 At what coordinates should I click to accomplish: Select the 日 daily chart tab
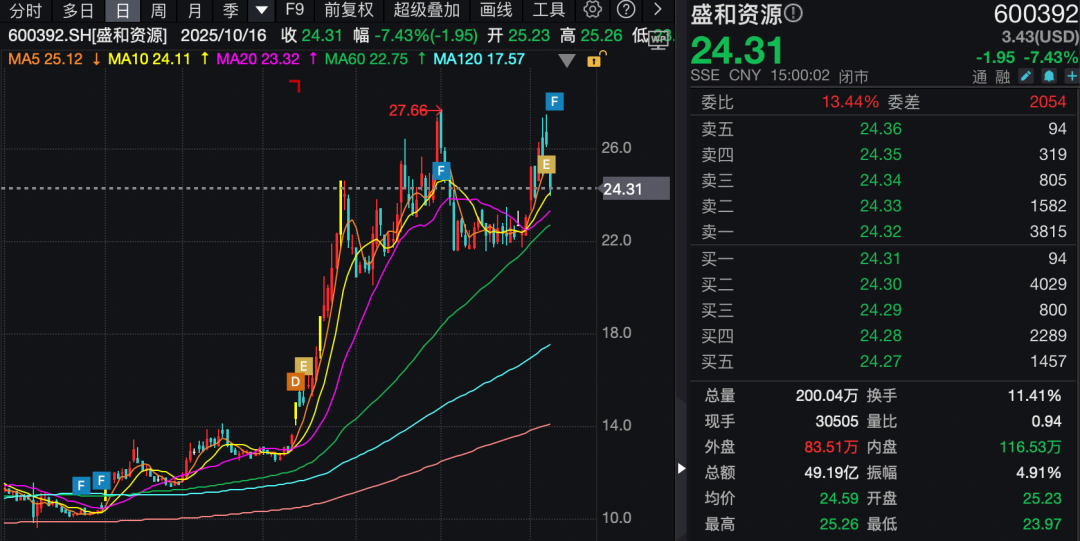[x=123, y=10]
